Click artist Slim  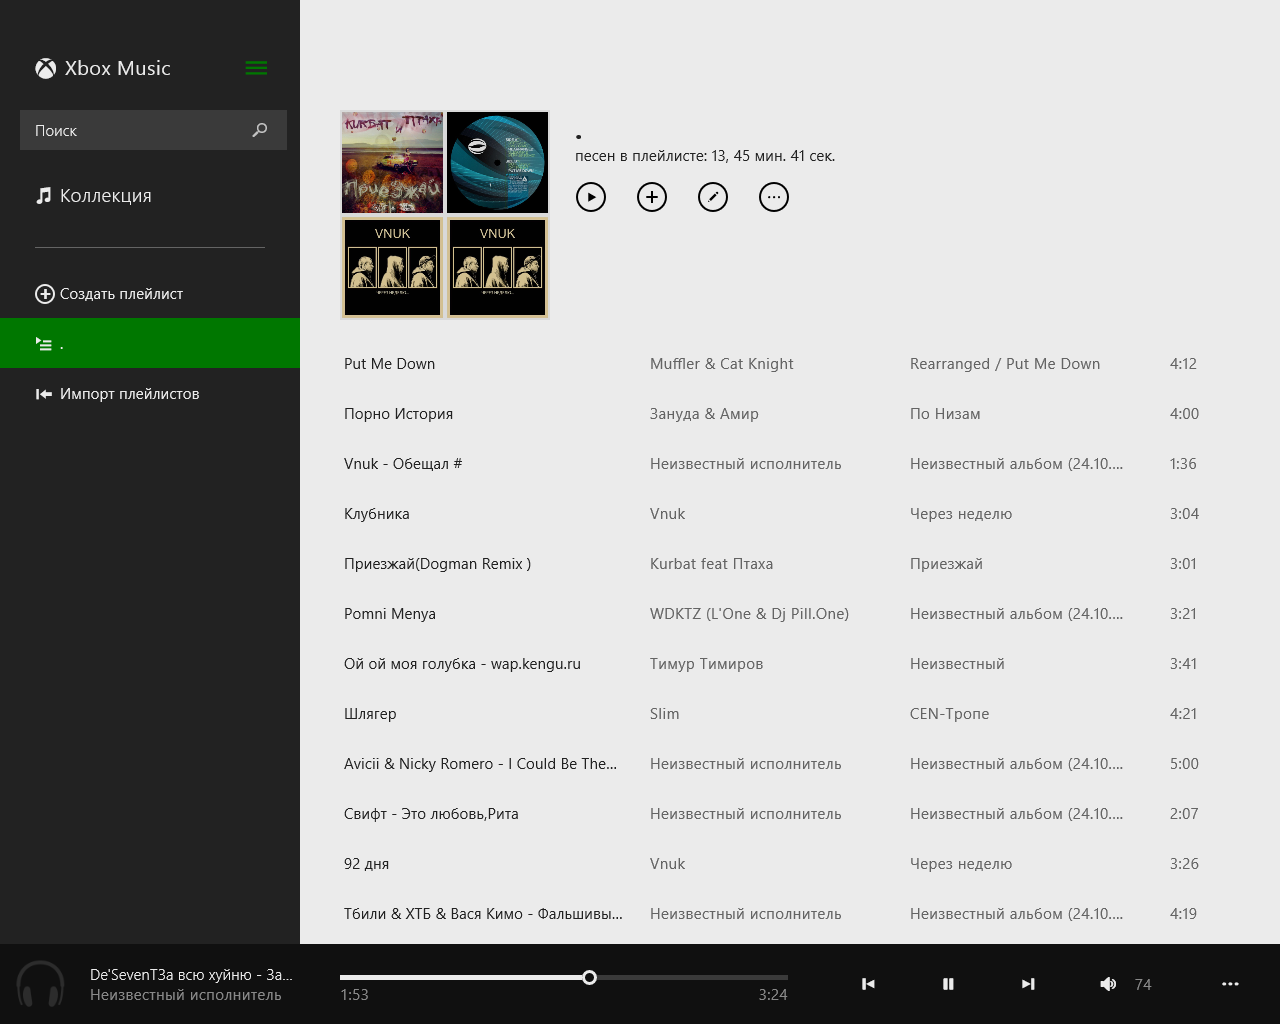coord(664,714)
